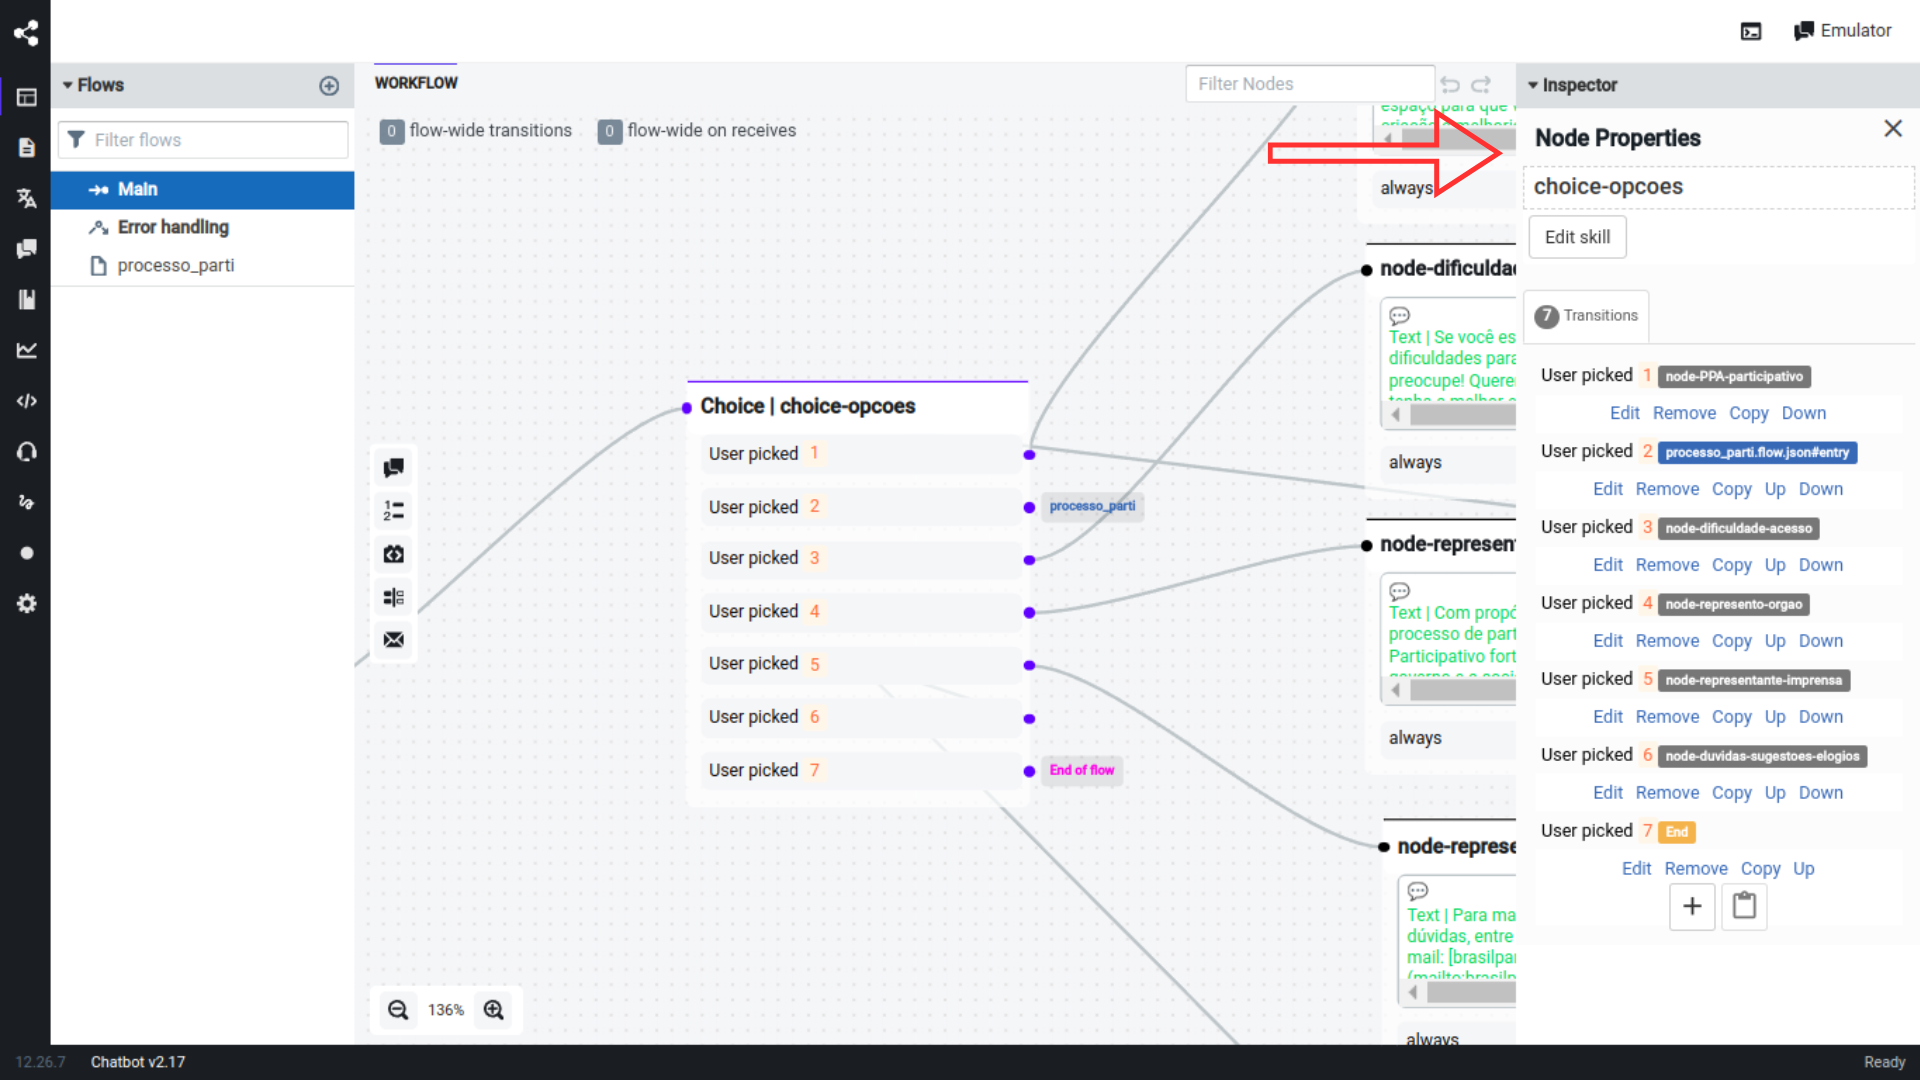The width and height of the screenshot is (1920, 1080).
Task: Click Filter flows input field
Action: coord(203,140)
